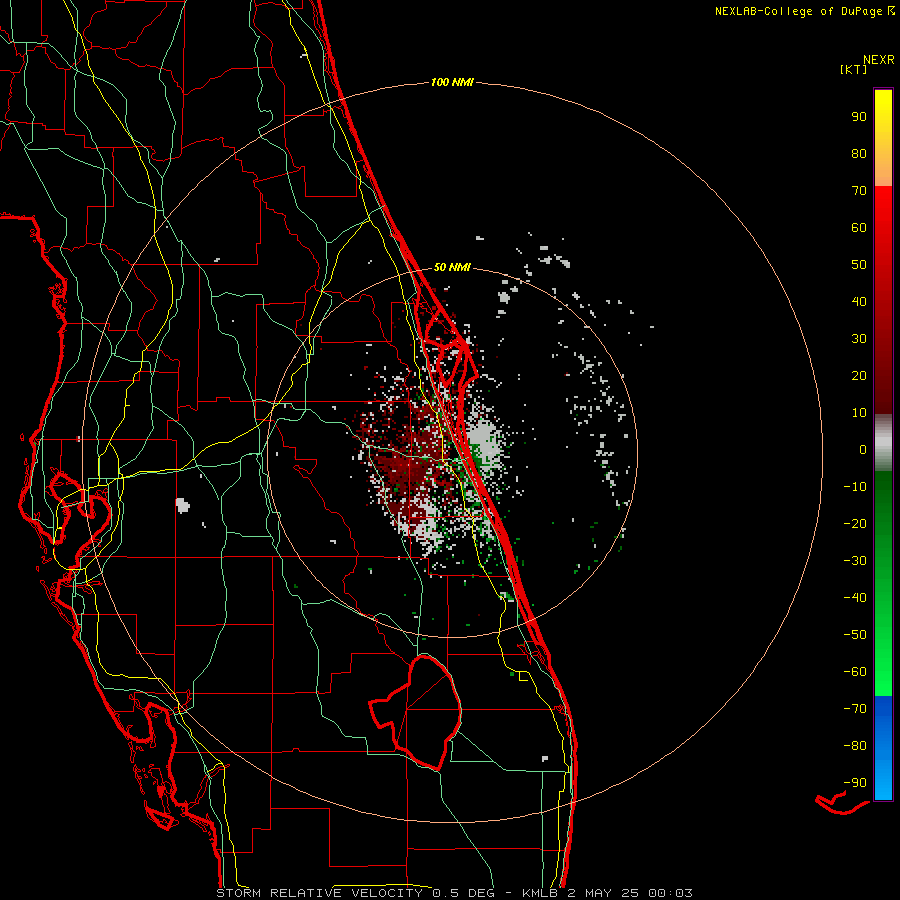Click the -50 value on velocity scale
Image resolution: width=900 pixels, height=900 pixels.
[x=855, y=635]
